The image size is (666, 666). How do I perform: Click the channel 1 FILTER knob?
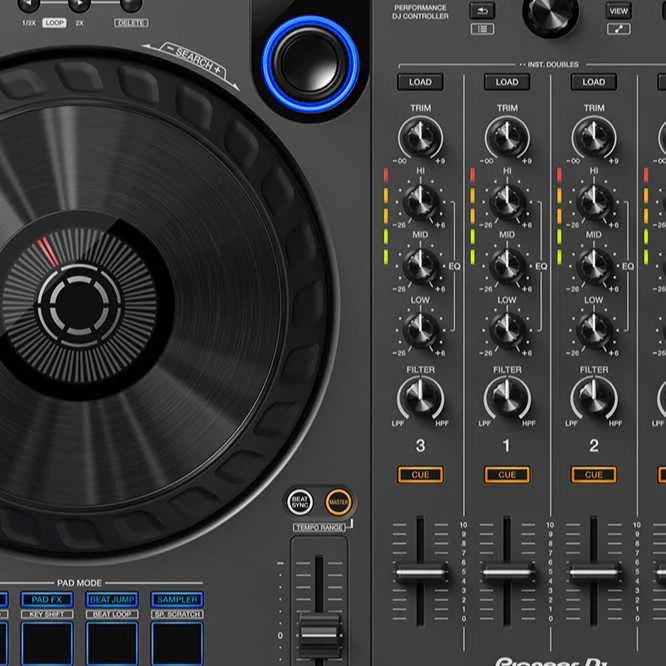pos(507,398)
